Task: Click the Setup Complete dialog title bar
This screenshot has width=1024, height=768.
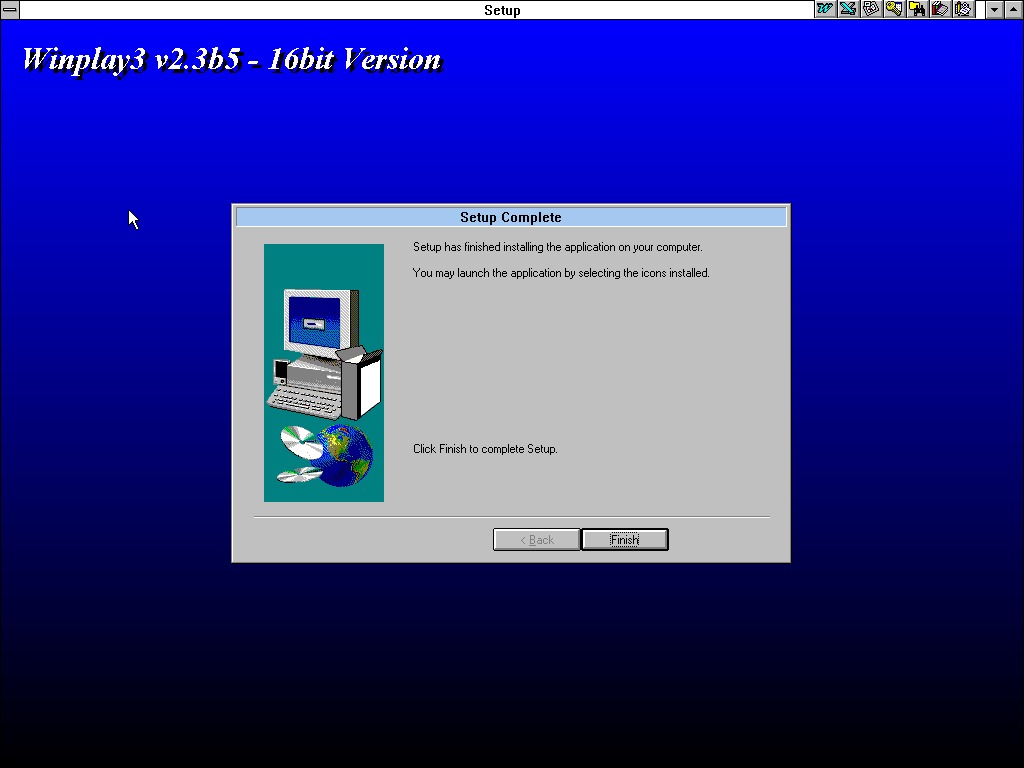Action: click(511, 217)
